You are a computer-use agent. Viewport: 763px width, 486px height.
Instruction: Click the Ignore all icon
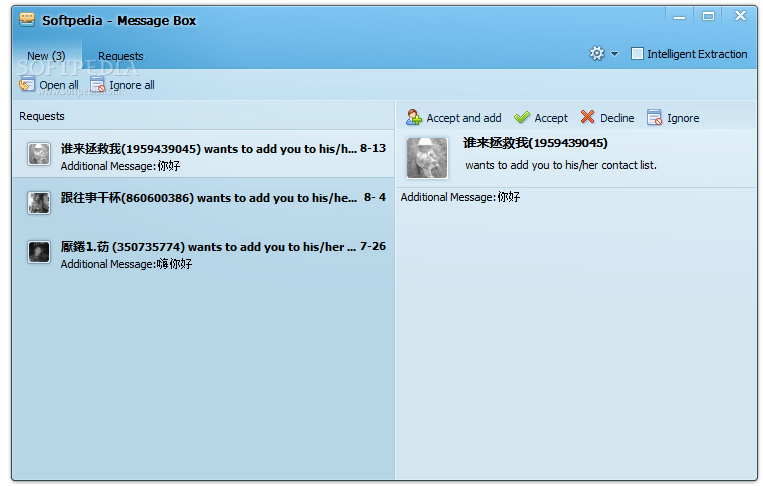pyautogui.click(x=97, y=85)
